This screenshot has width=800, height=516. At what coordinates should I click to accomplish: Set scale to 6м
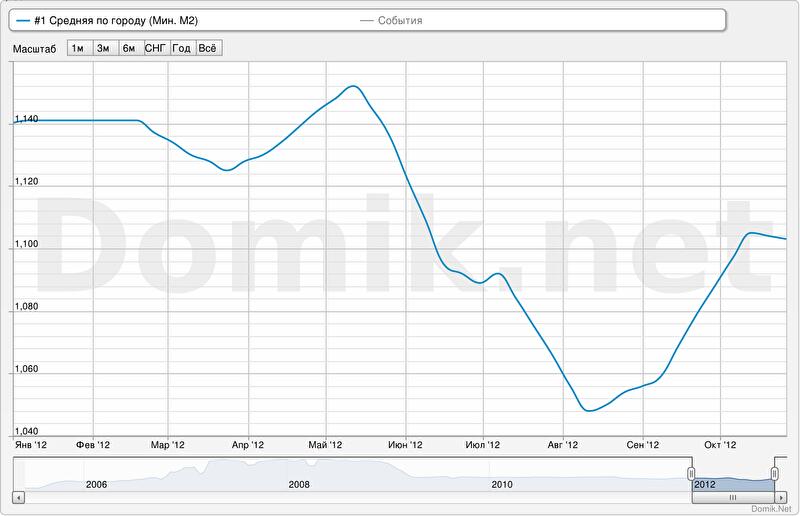[129, 48]
